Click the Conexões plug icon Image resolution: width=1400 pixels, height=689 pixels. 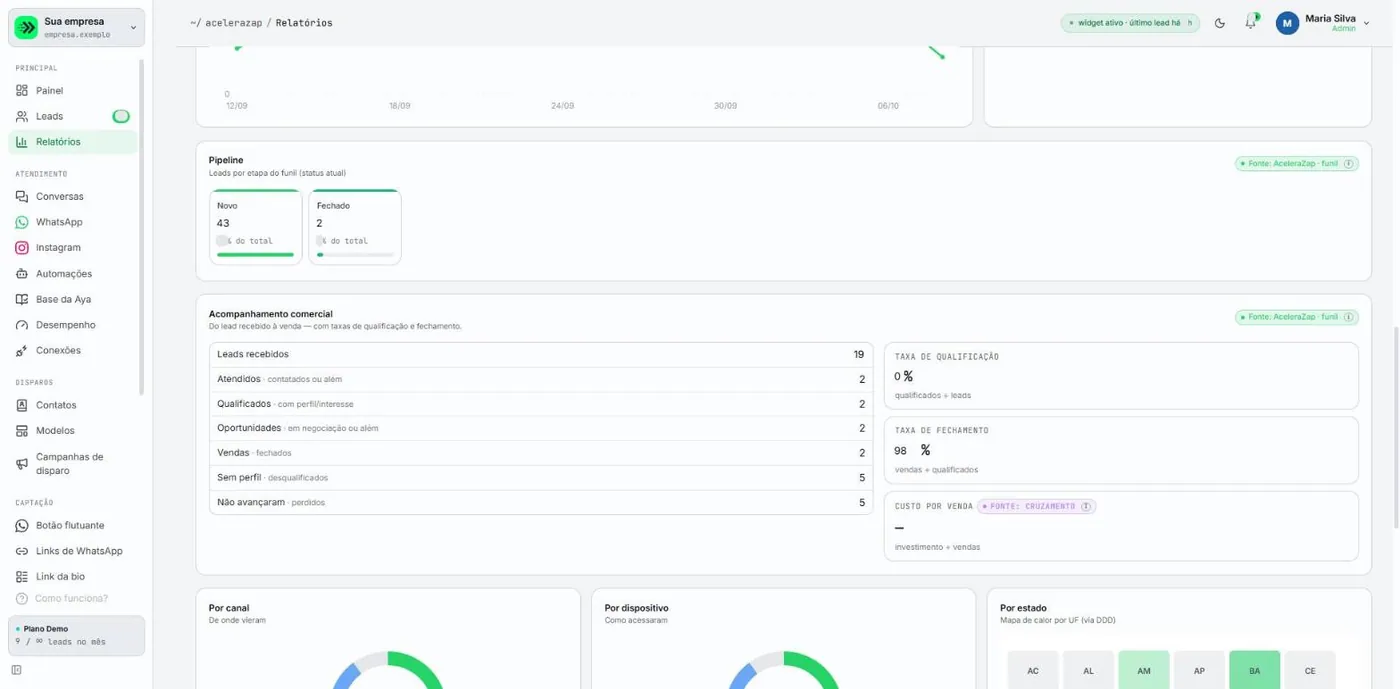pyautogui.click(x=22, y=351)
